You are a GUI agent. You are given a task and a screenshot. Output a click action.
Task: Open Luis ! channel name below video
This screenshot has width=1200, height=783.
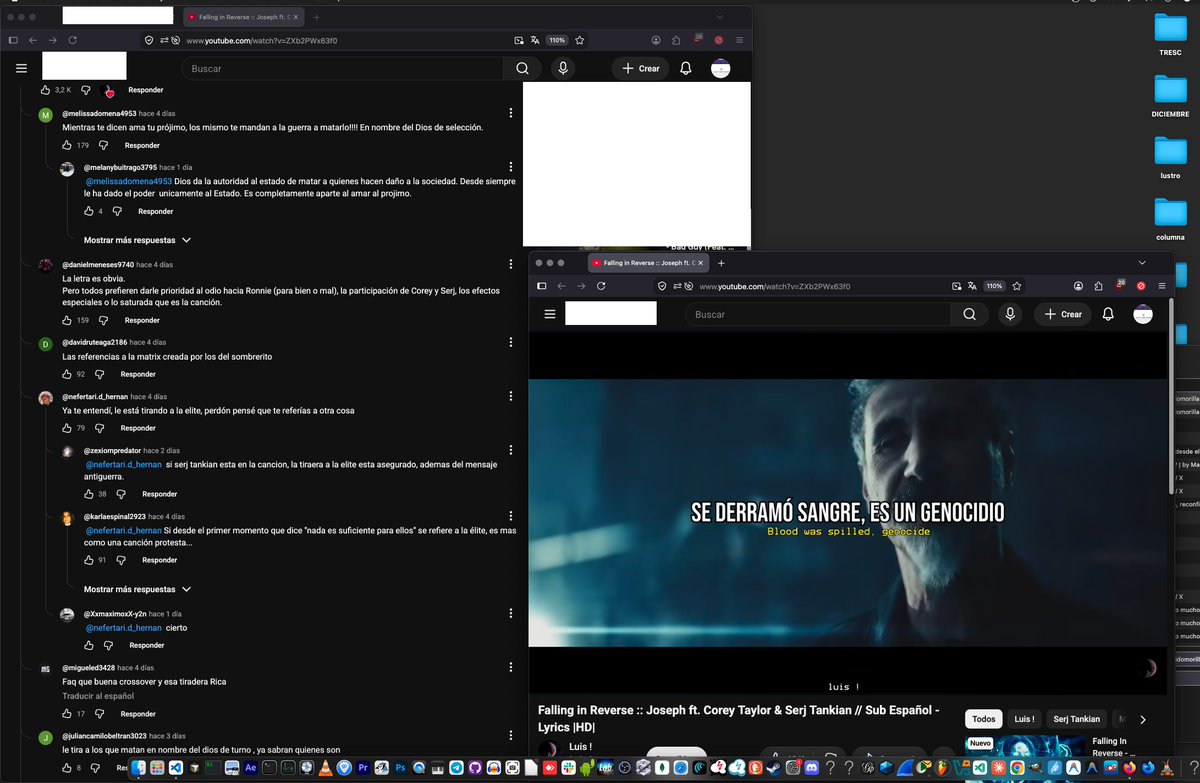pos(580,747)
